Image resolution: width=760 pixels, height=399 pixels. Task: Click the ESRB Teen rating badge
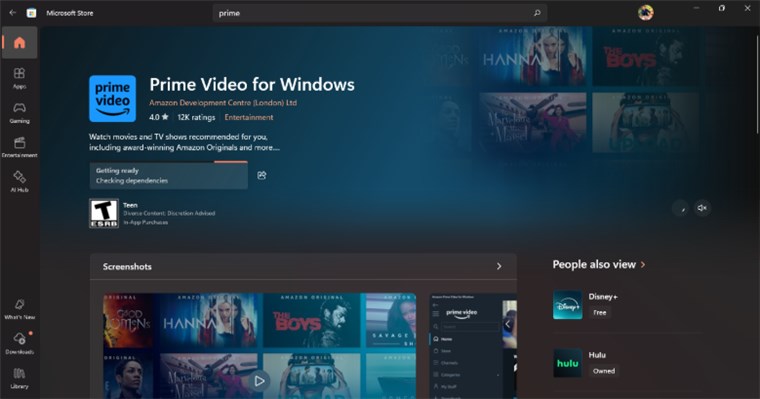point(104,213)
